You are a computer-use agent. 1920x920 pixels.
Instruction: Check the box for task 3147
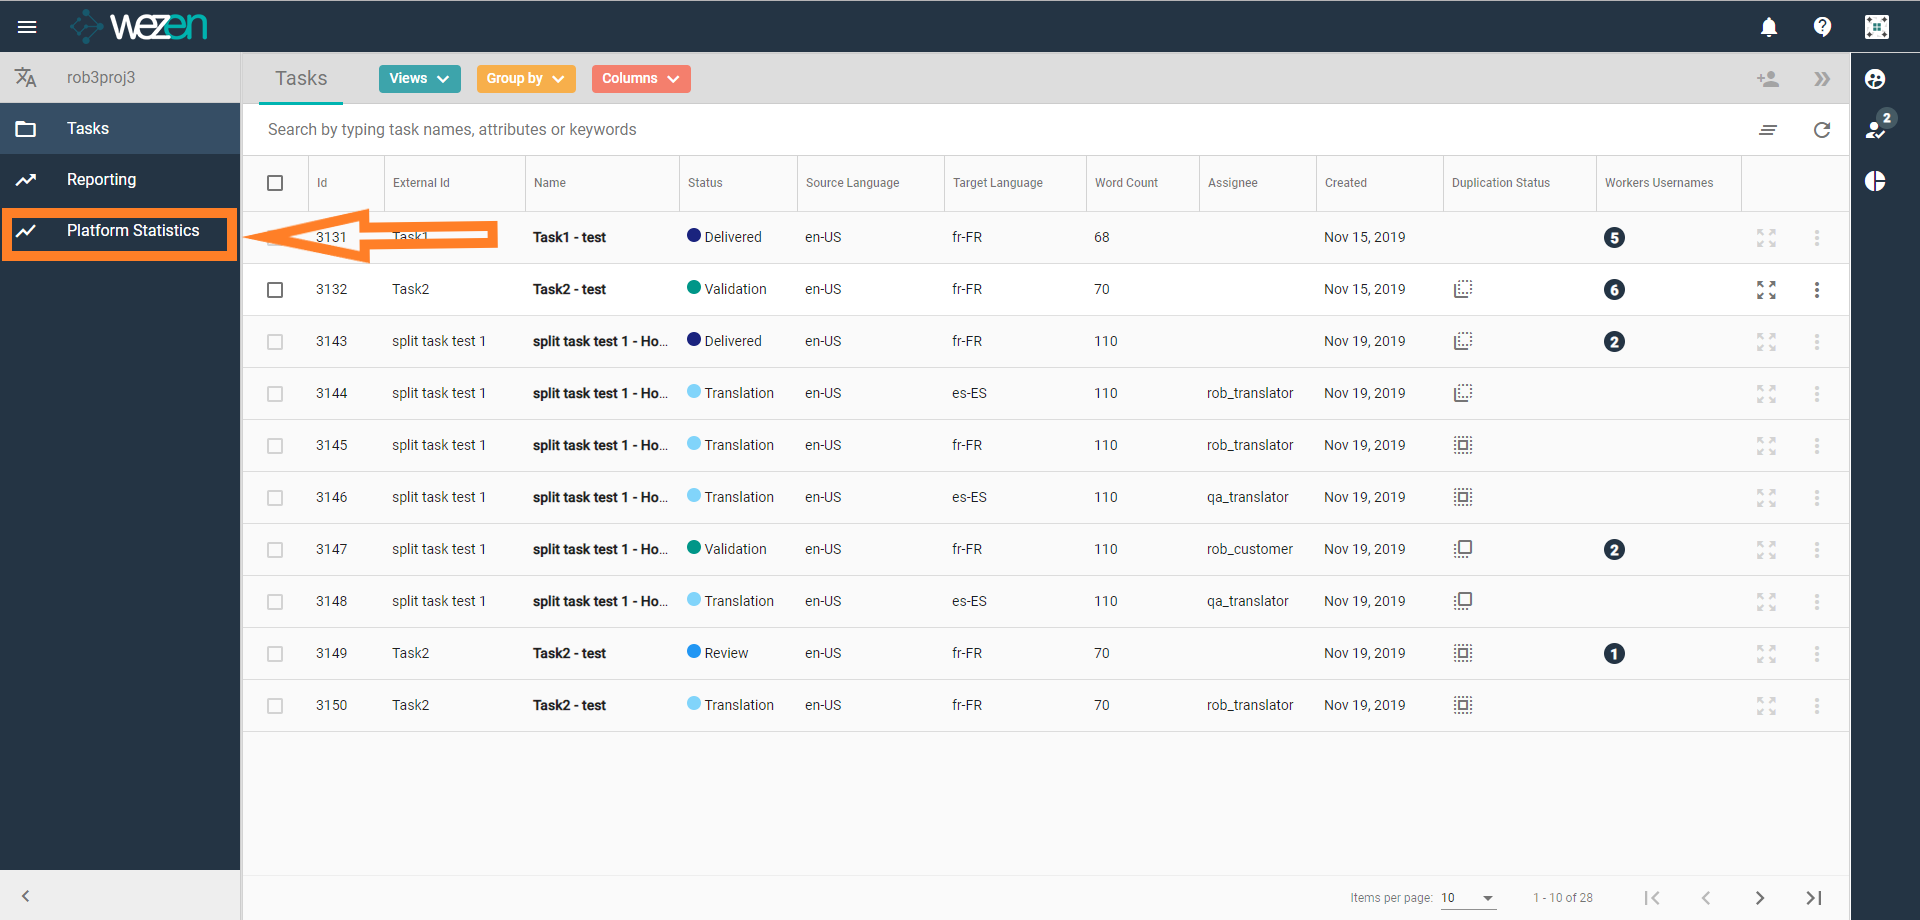point(275,550)
